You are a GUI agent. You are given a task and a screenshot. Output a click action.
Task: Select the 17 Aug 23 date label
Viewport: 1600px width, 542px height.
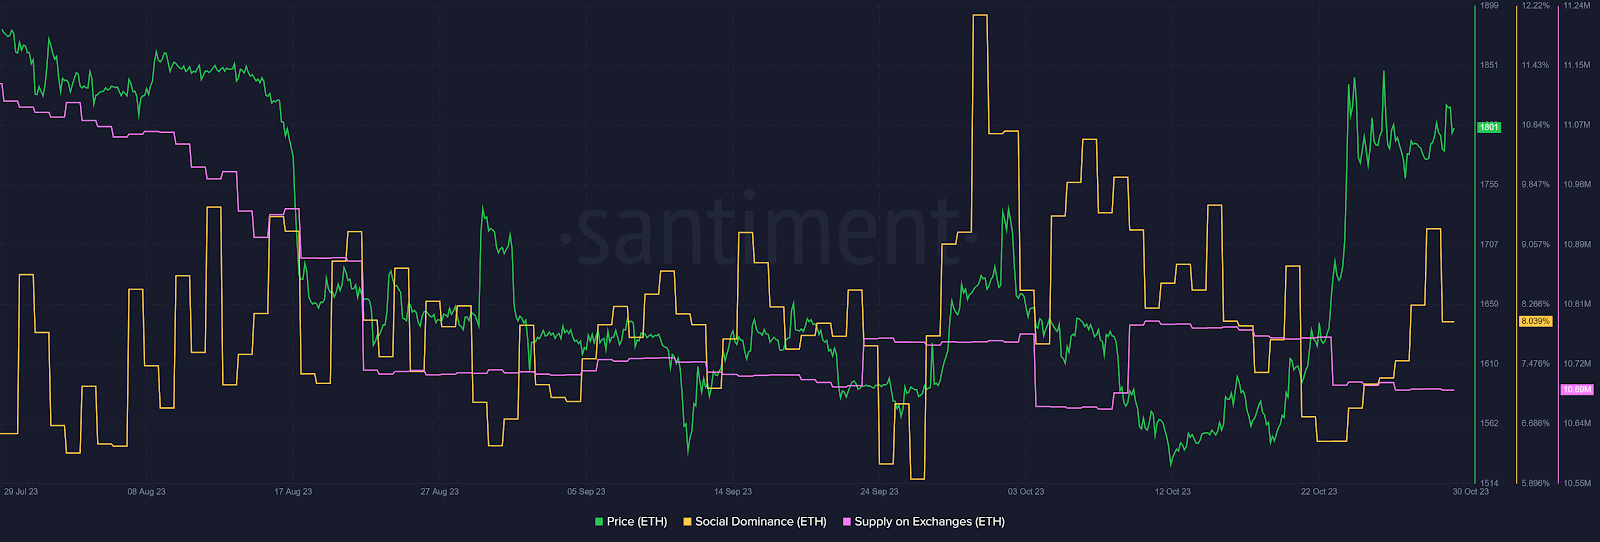pos(293,492)
